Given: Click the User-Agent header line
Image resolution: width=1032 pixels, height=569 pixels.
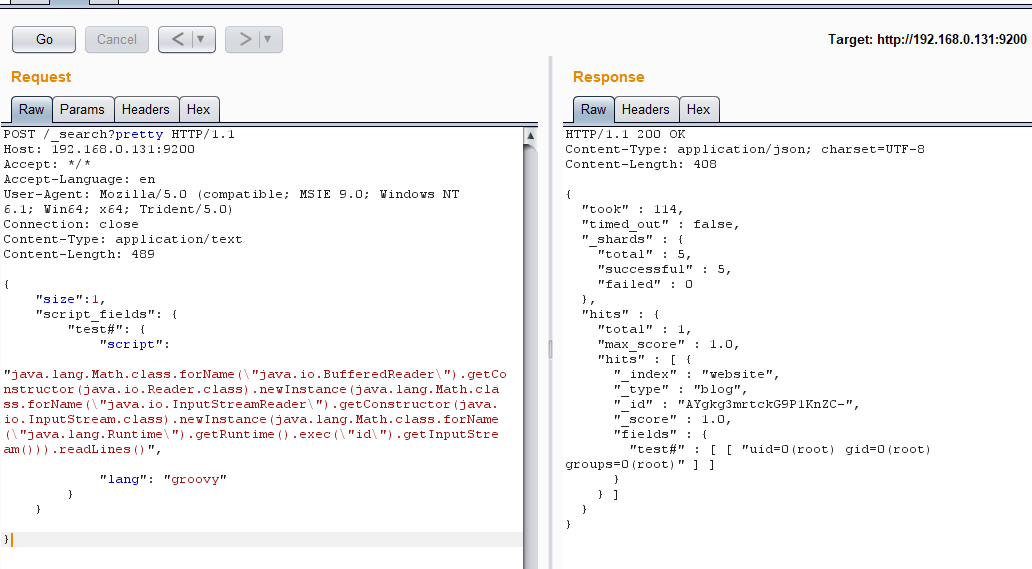Looking at the screenshot, I should click(x=232, y=202).
